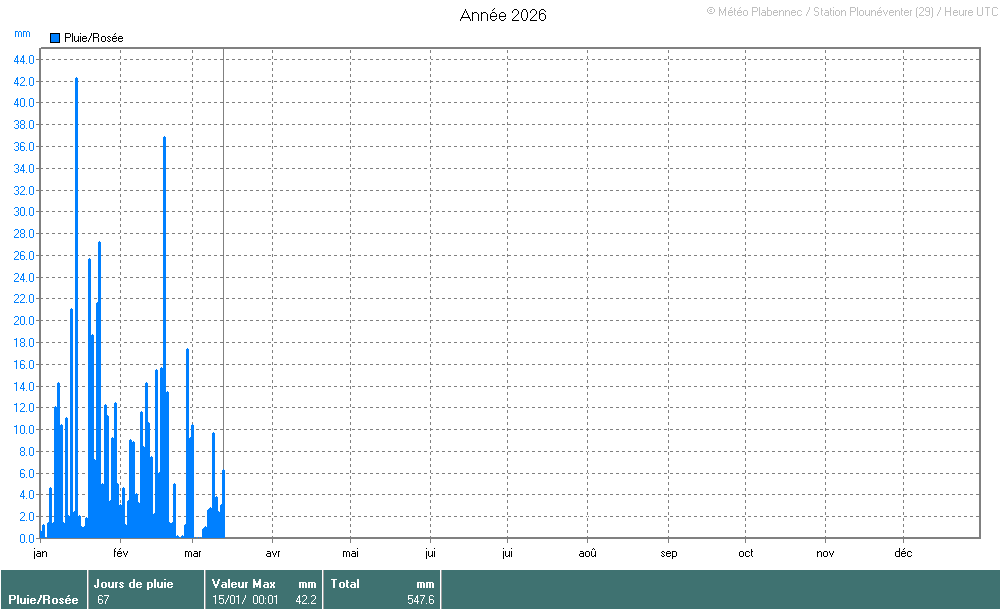Click the mm unit label above y-axis
The height and width of the screenshot is (609, 1000).
(x=22, y=33)
